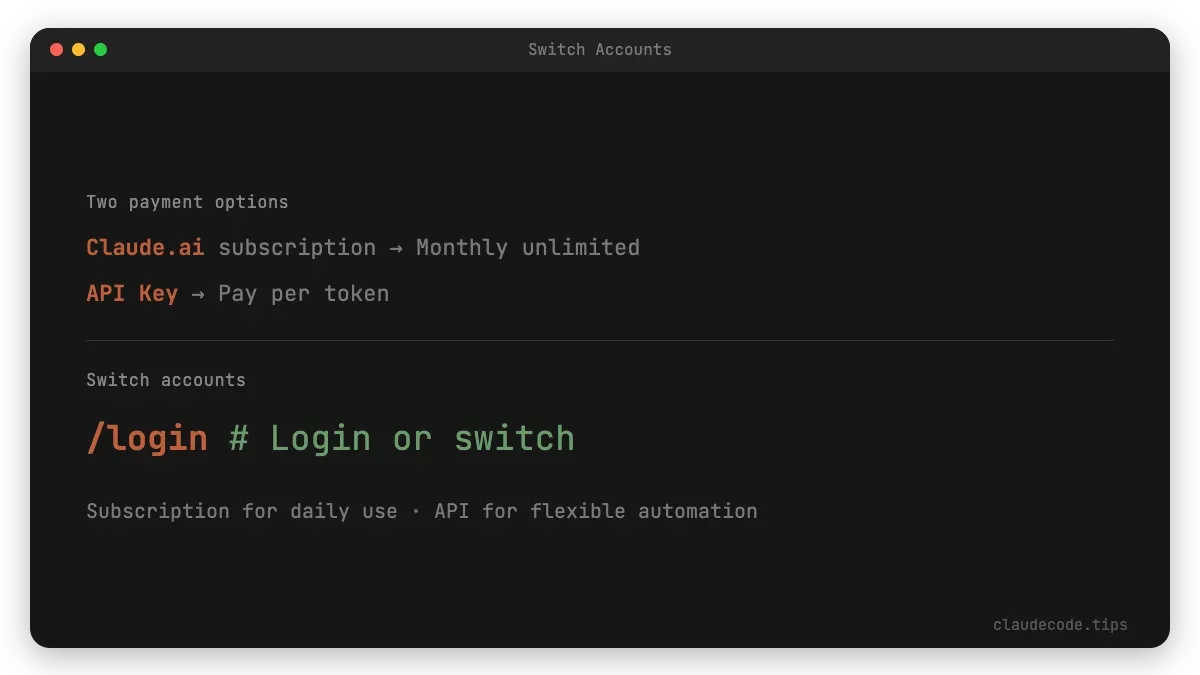1200x675 pixels.
Task: Click 'Subscription for daily use' footer text
Action: coord(240,511)
